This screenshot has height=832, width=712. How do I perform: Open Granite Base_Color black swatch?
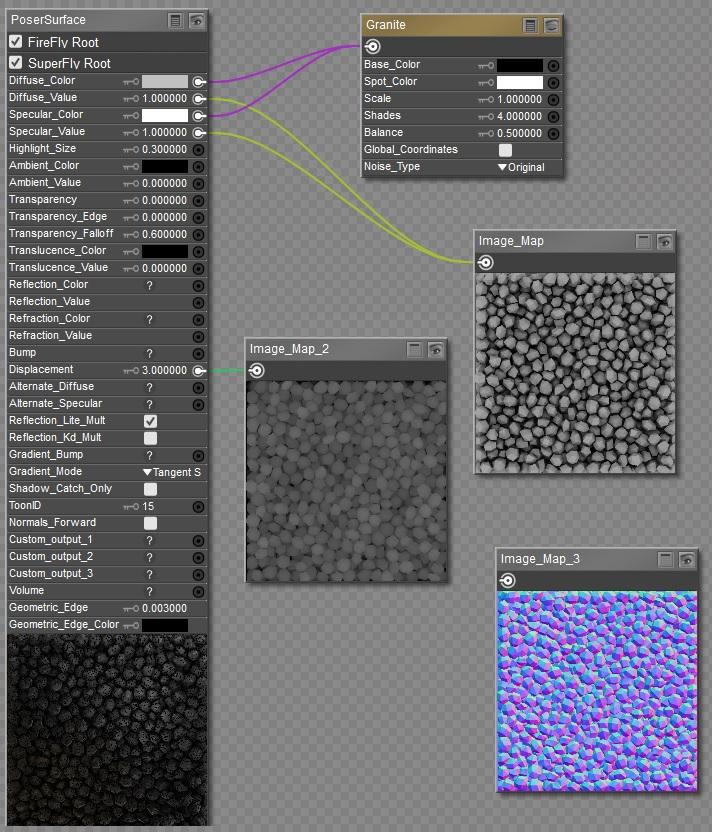[520, 65]
